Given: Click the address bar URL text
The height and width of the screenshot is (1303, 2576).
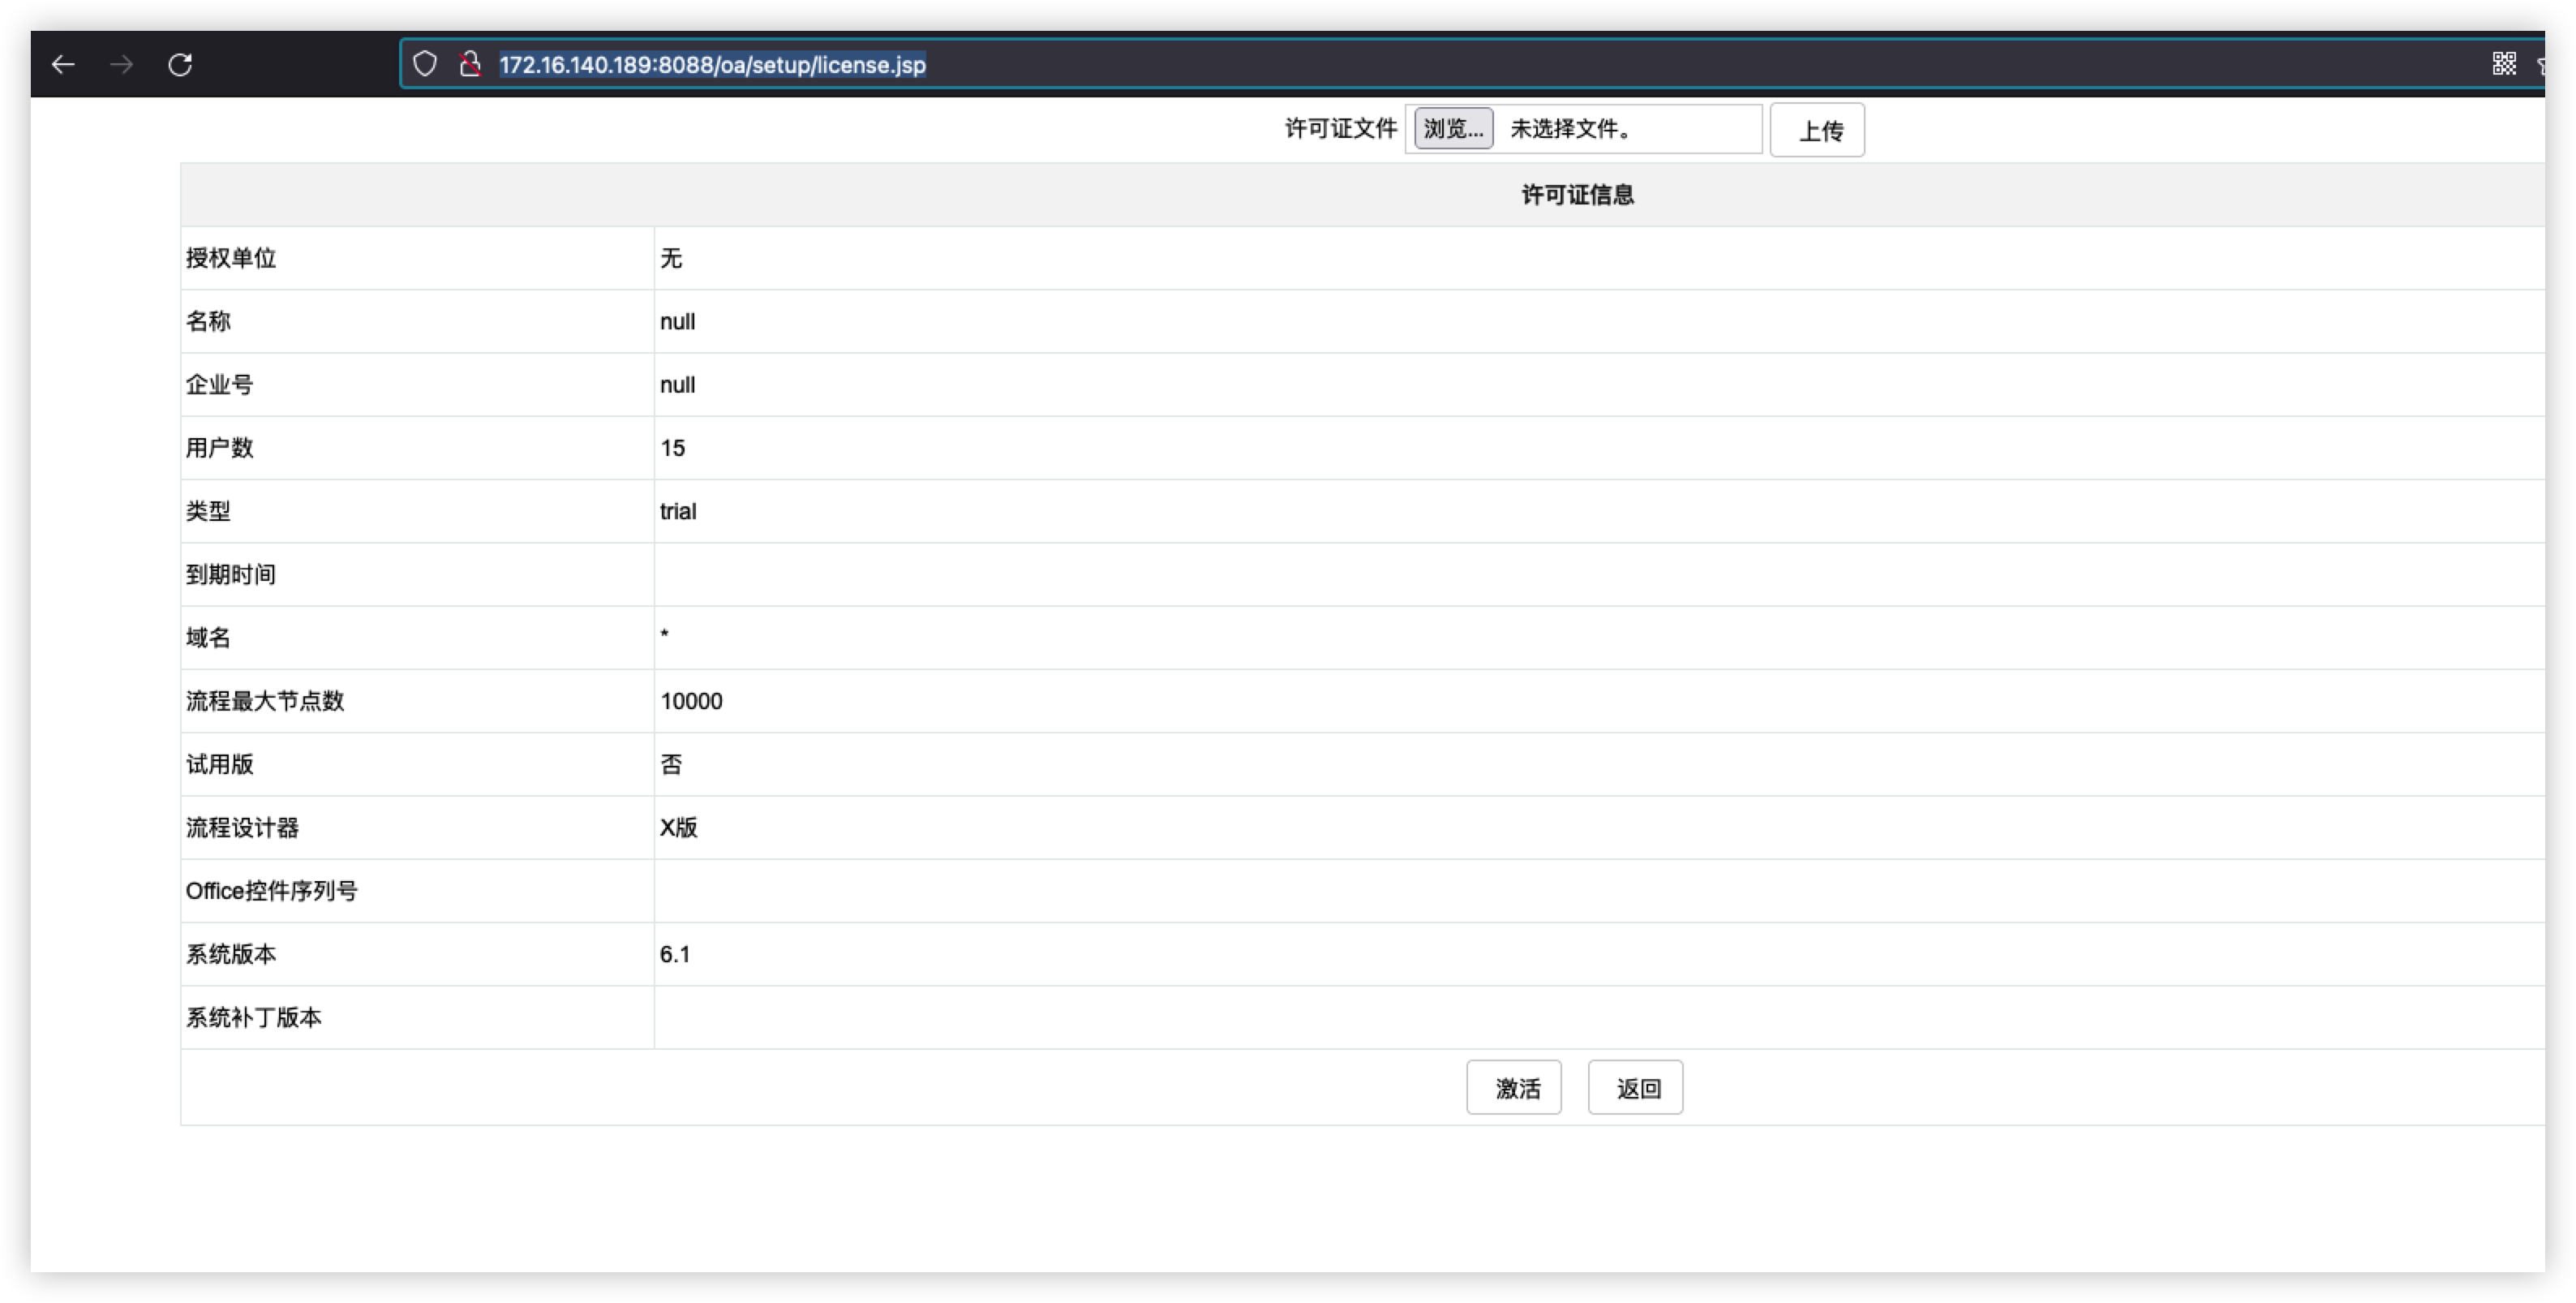Looking at the screenshot, I should click(x=712, y=65).
